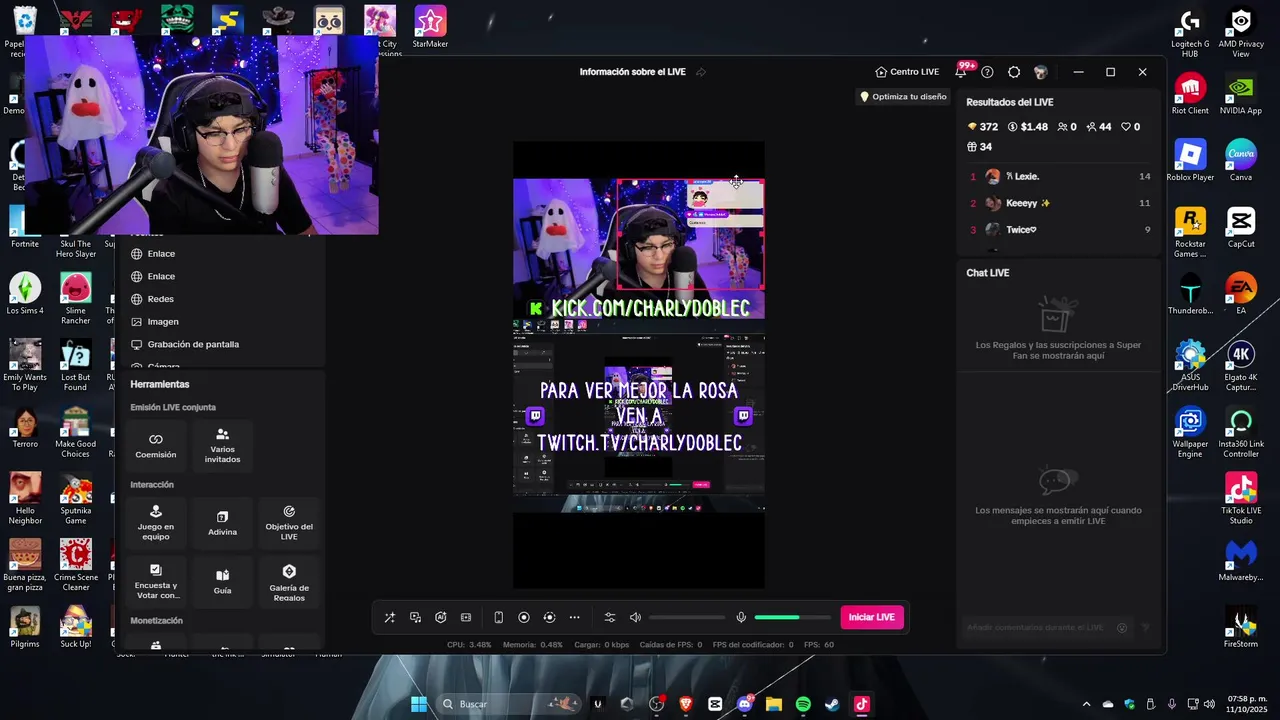Viewport: 1280px width, 720px height.
Task: Open Encuesta y Votar tool
Action: 156,582
